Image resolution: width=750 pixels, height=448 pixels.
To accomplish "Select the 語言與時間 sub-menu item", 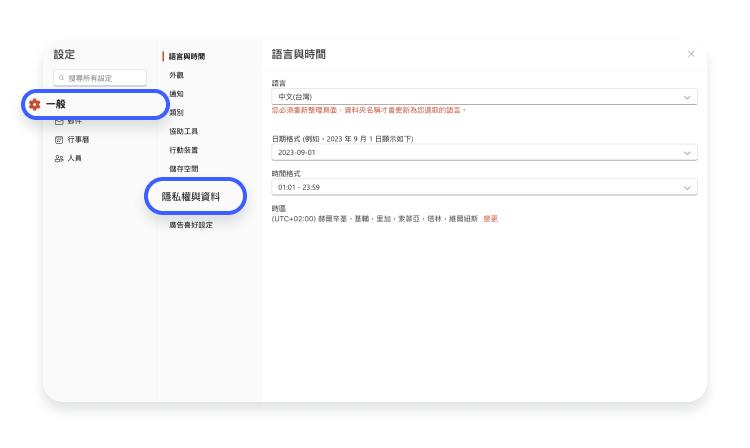I will [187, 56].
